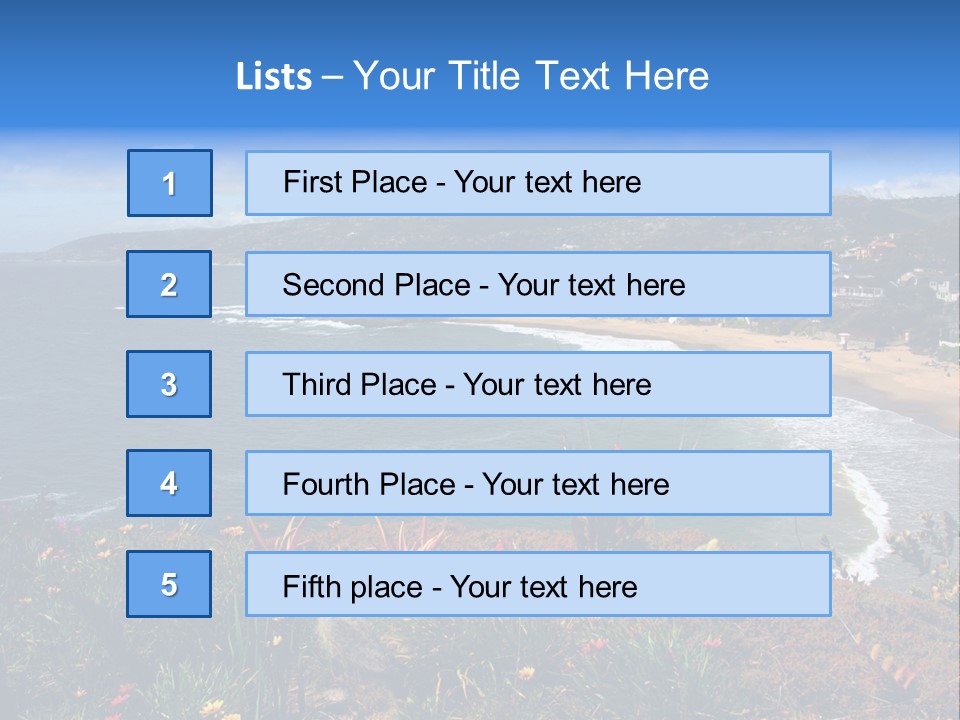Screen dimensions: 960x720
Task: Select the number 2 square
Action: [x=169, y=284]
